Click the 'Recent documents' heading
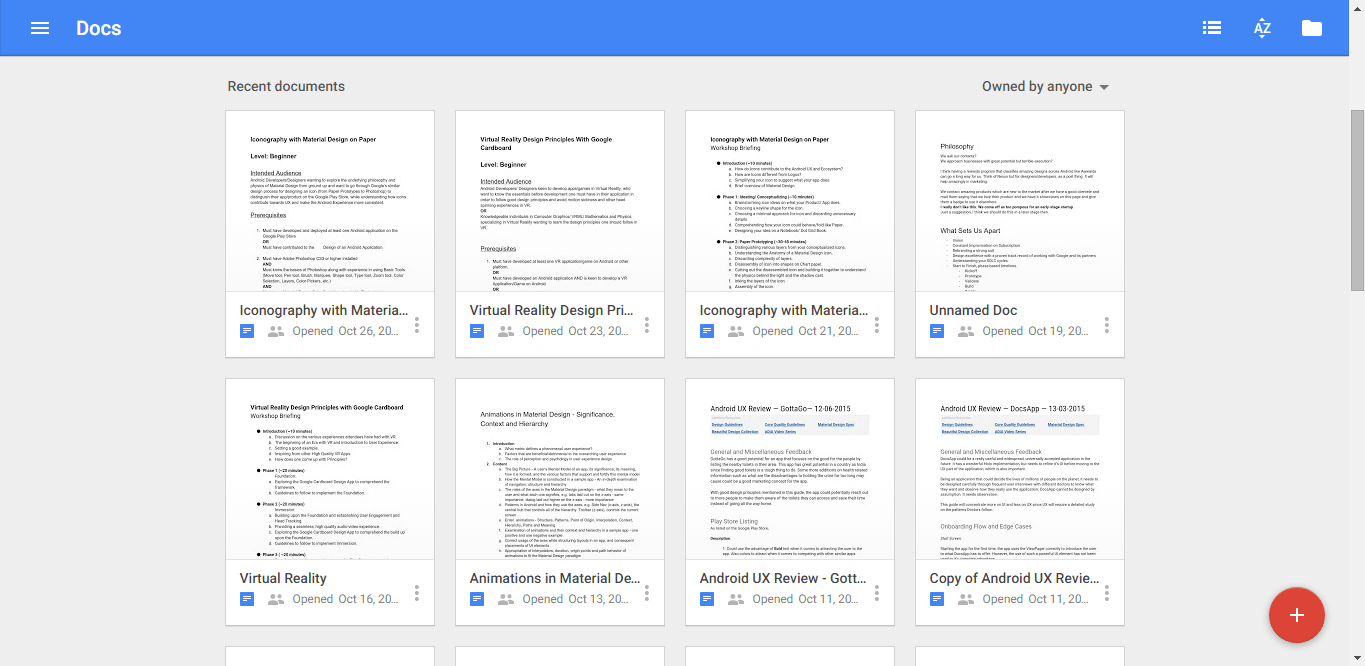Screen dimensions: 1365x666 [286, 87]
